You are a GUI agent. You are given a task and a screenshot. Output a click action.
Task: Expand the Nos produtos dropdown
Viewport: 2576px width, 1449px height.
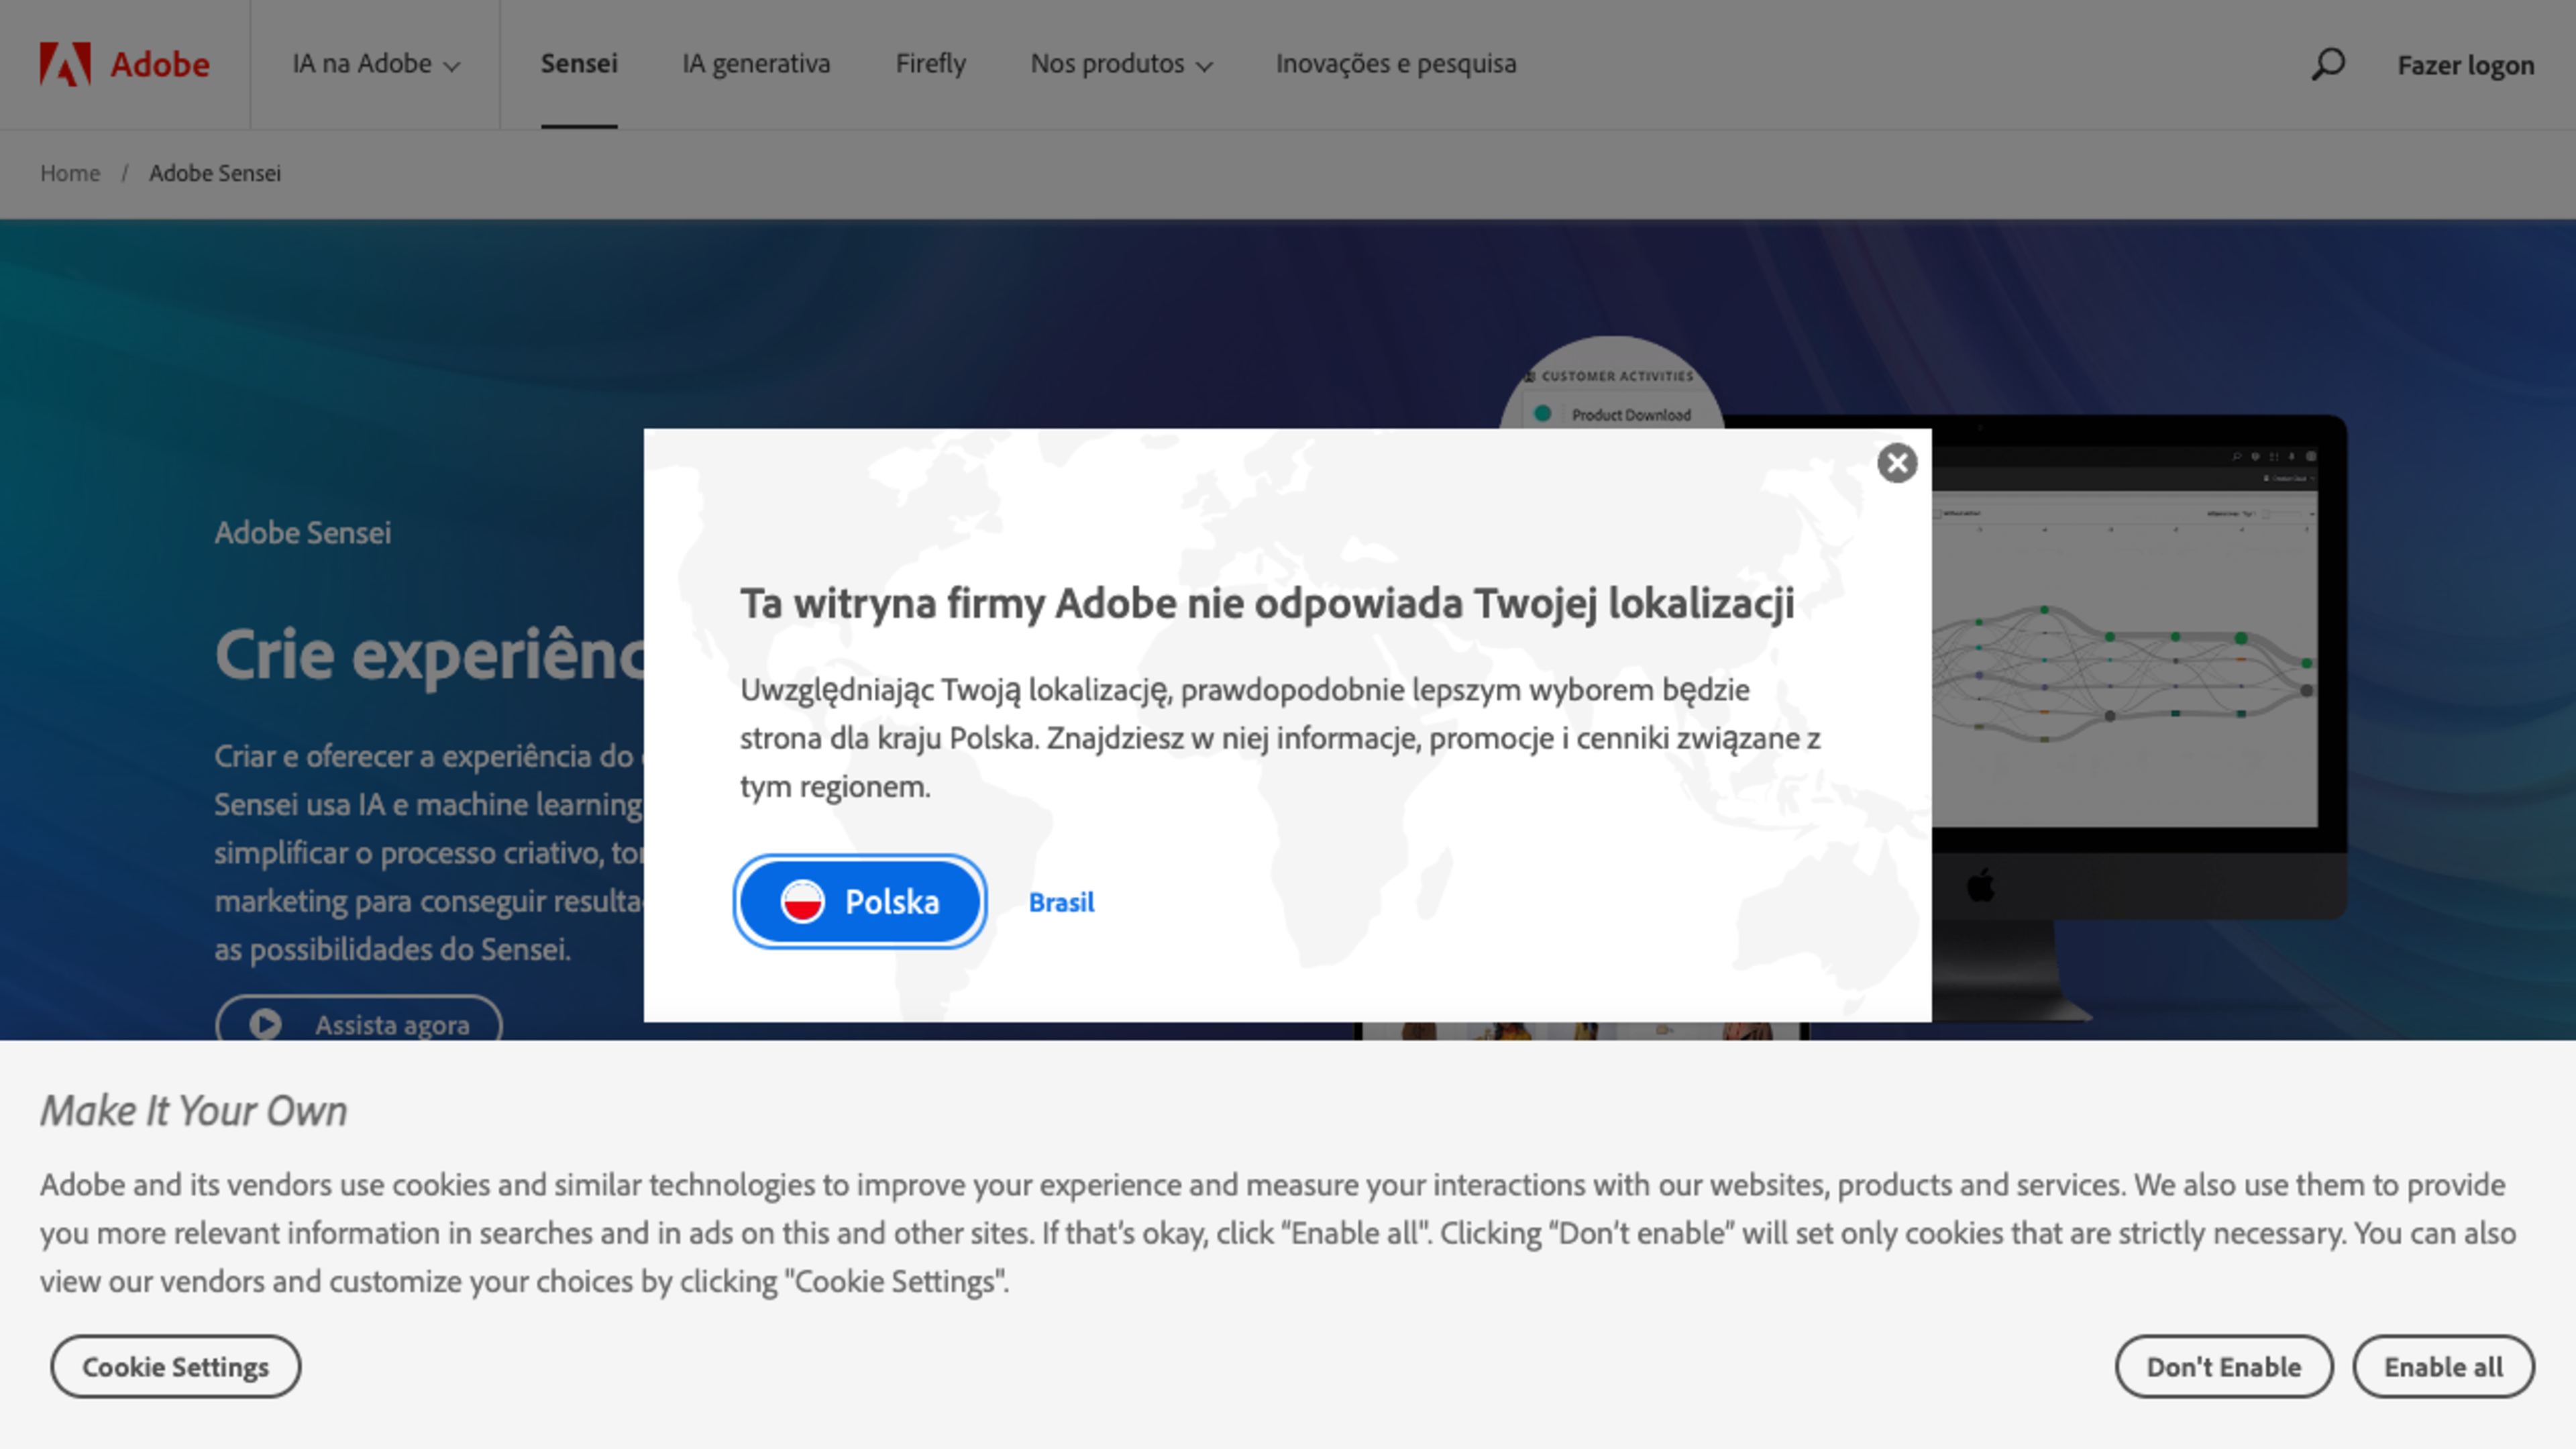tap(1121, 64)
